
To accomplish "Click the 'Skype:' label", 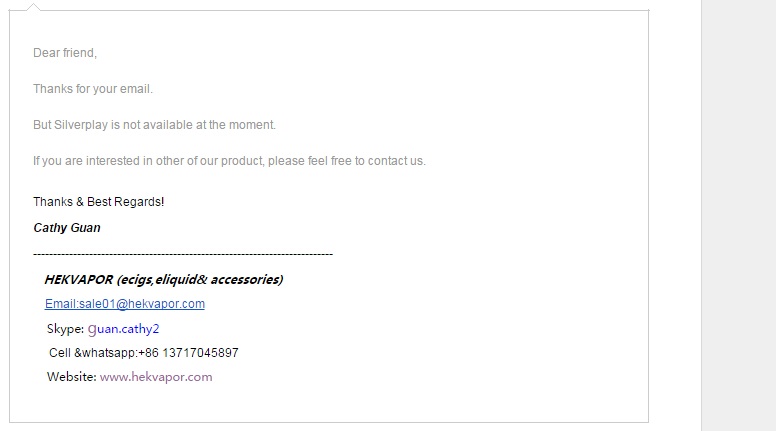I will click(65, 329).
